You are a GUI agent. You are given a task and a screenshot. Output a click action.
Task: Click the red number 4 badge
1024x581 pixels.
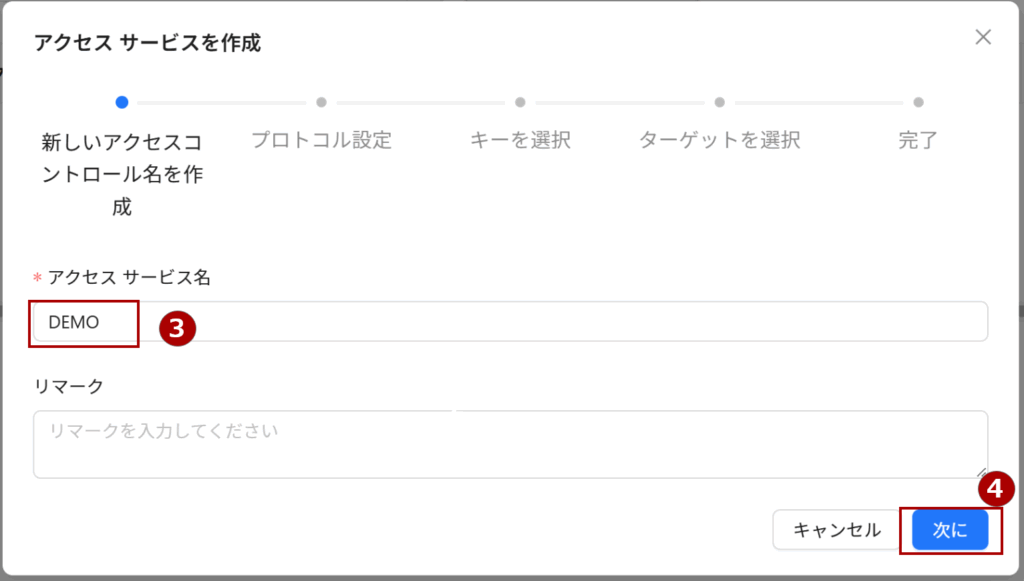coord(995,488)
